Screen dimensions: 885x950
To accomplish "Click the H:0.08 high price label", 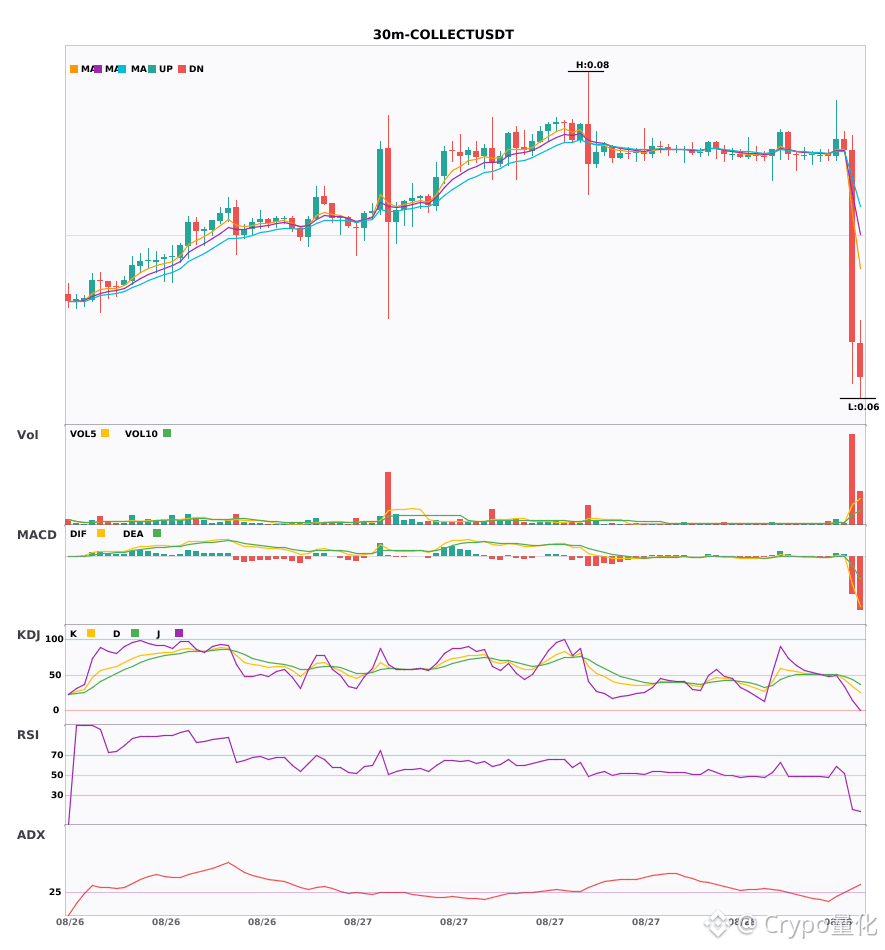I will [x=592, y=65].
